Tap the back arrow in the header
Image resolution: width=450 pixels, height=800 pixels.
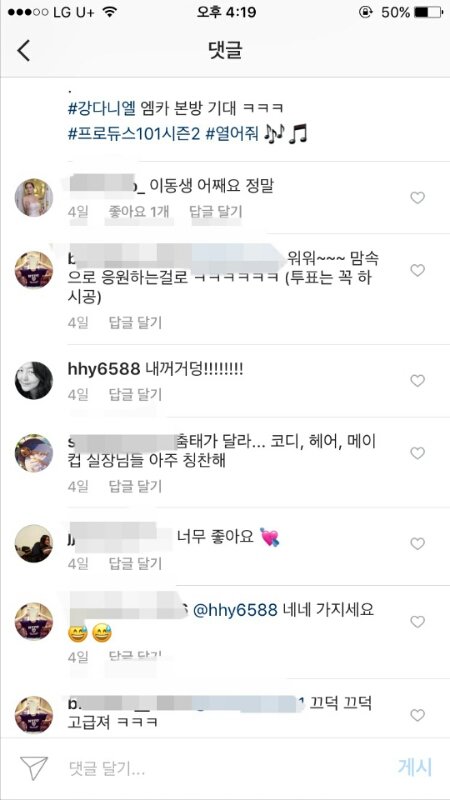click(x=24, y=51)
